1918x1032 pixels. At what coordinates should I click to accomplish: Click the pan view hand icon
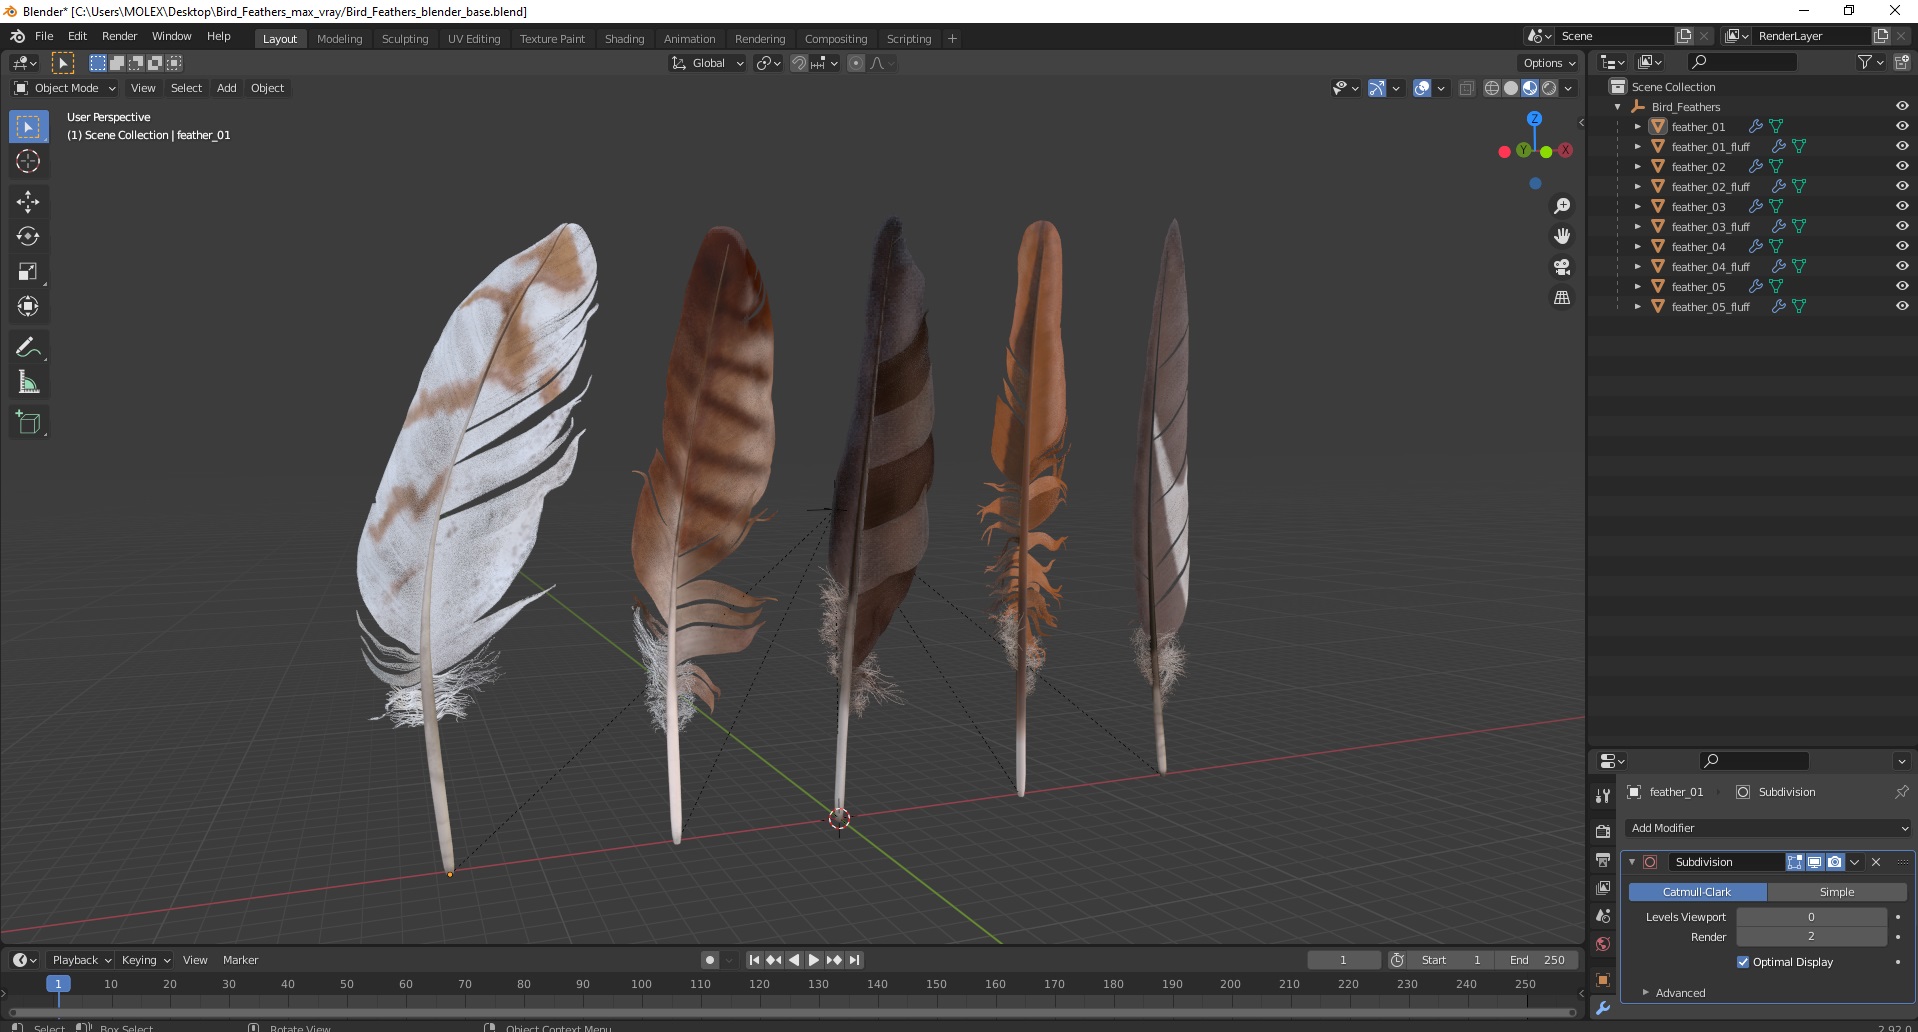[1561, 236]
